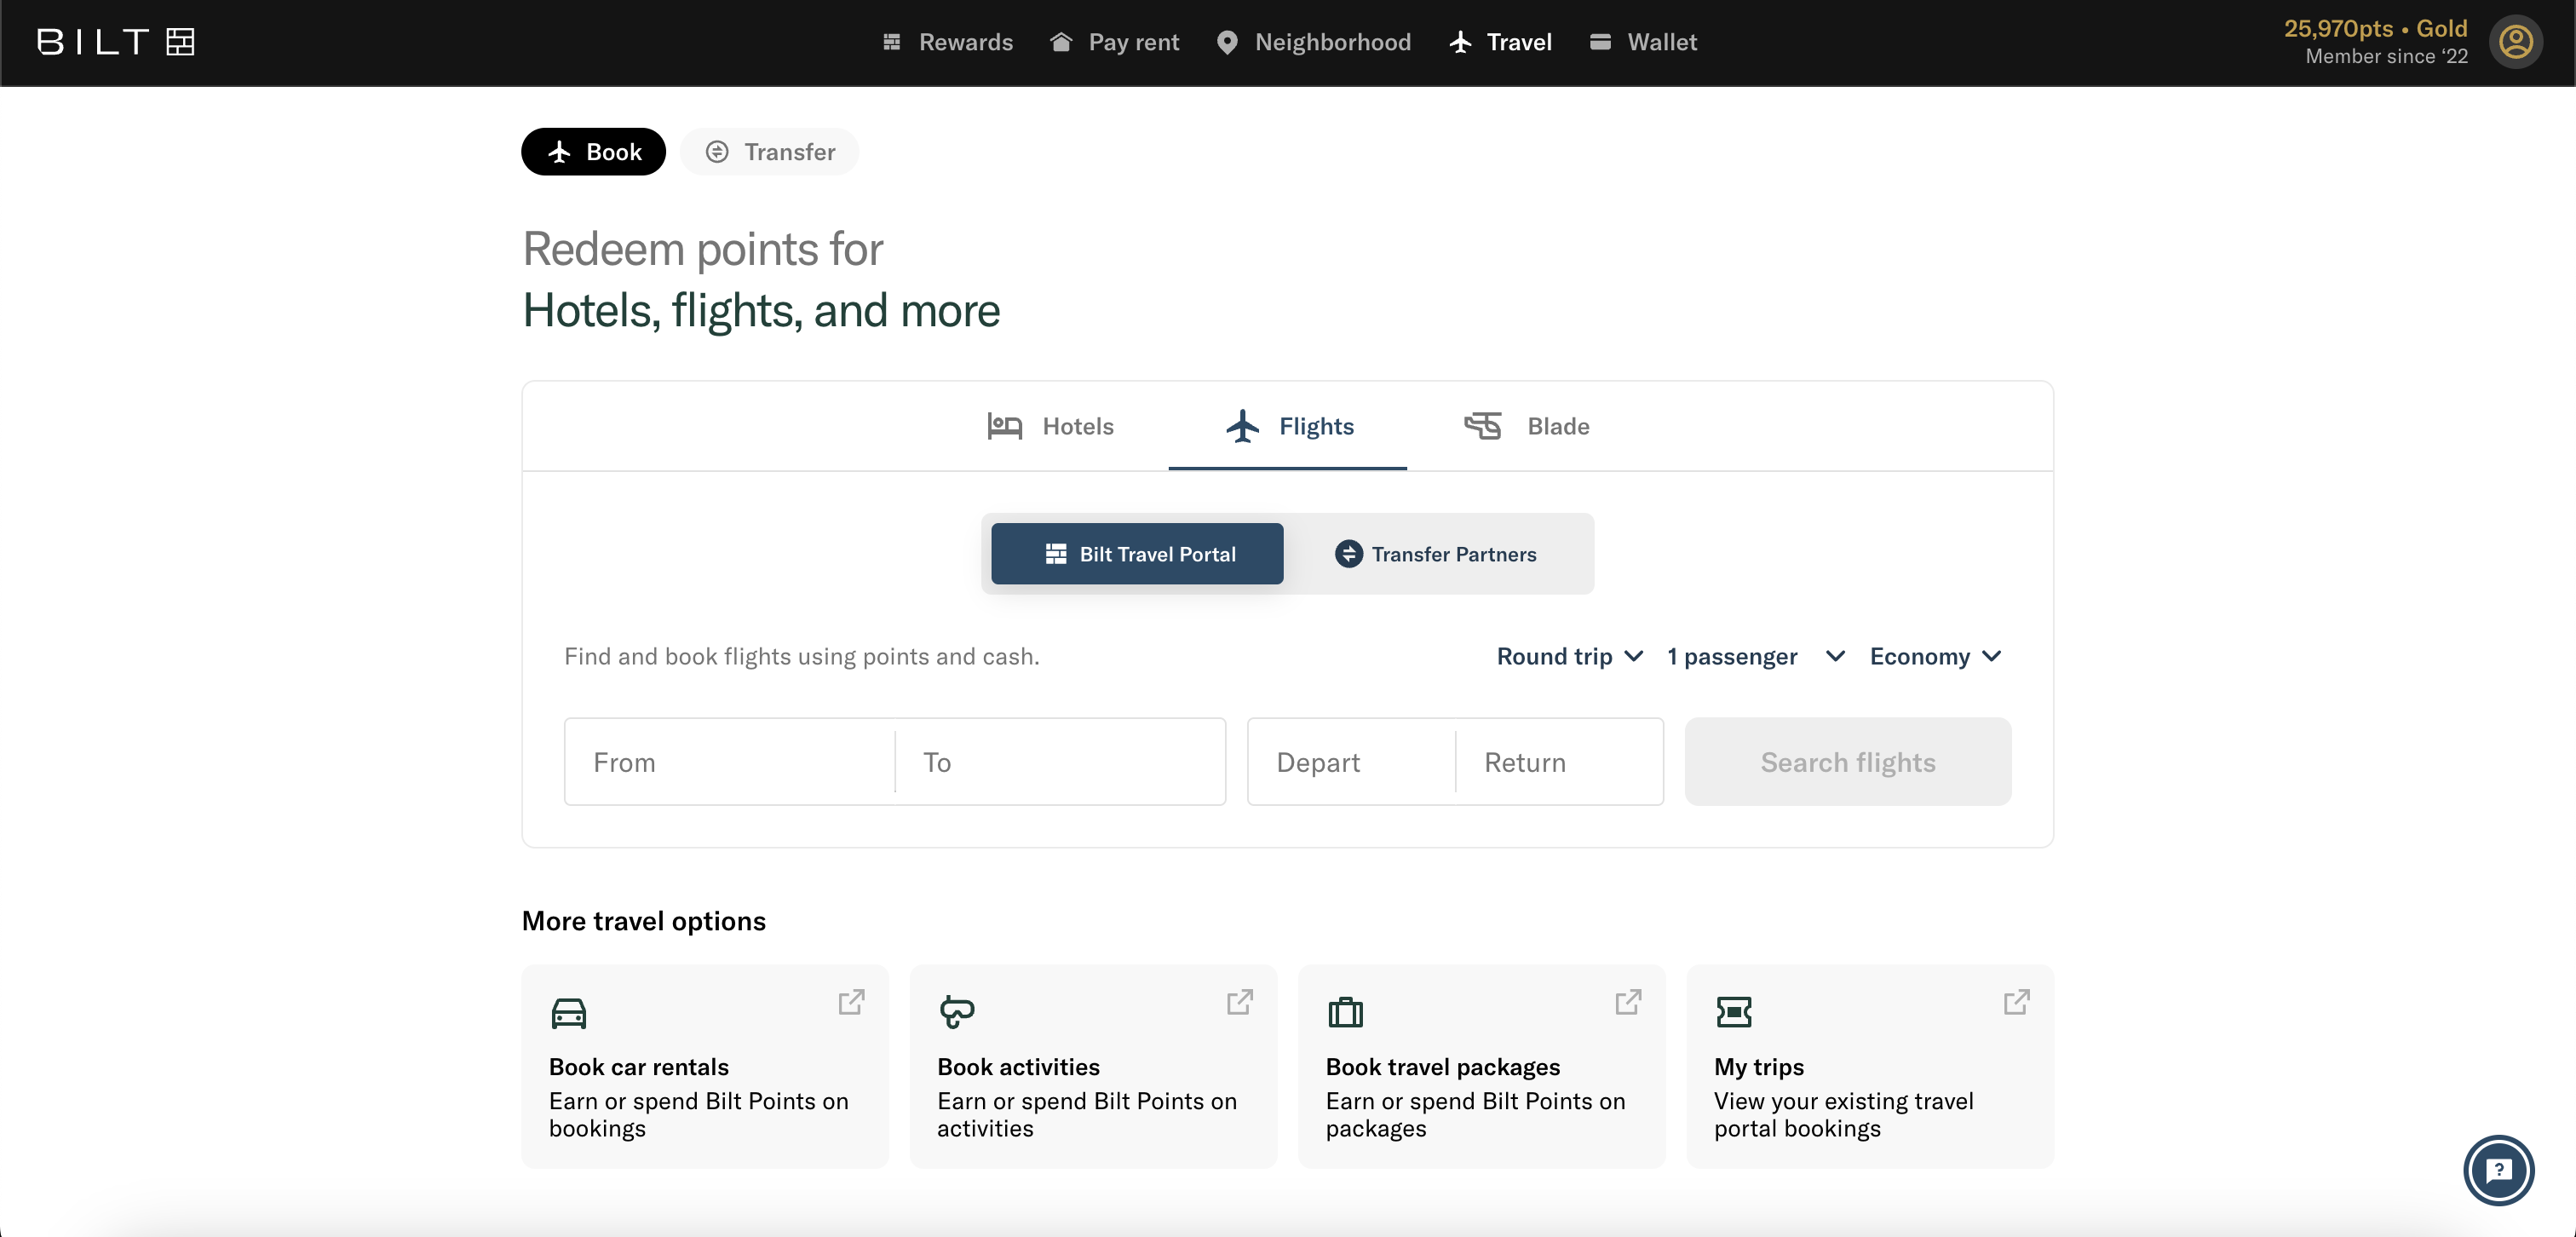Click the bed icon on the Hotels tab
The height and width of the screenshot is (1237, 2576).
click(x=1004, y=426)
